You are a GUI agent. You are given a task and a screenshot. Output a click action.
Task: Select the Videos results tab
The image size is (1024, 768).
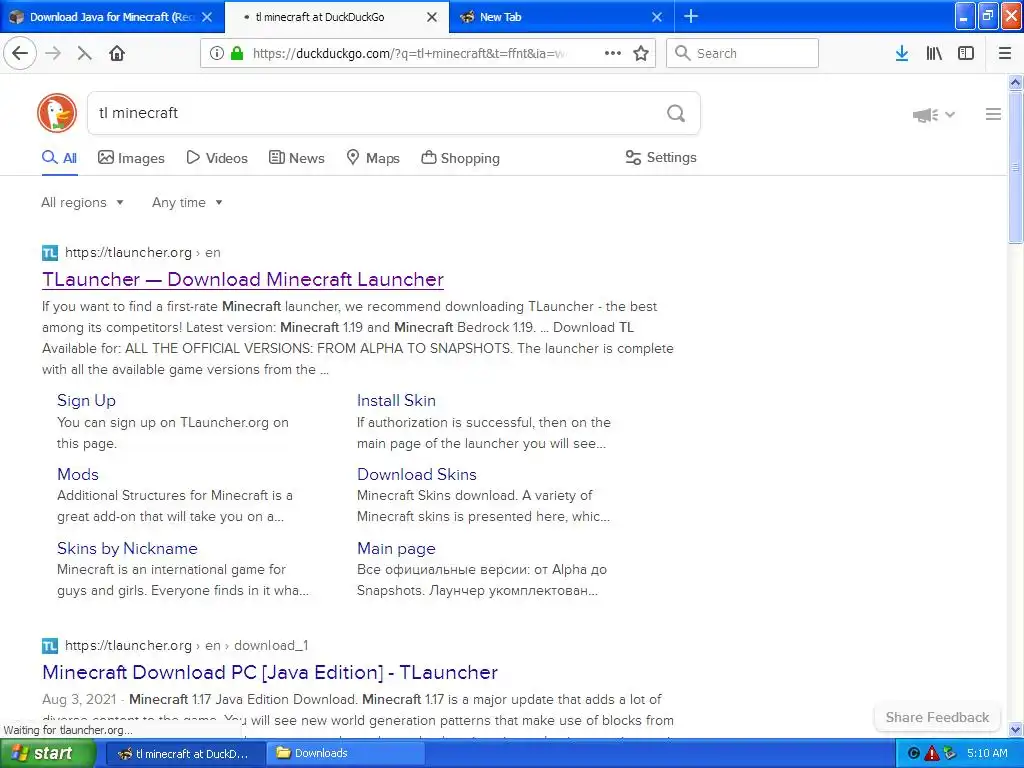point(217,158)
